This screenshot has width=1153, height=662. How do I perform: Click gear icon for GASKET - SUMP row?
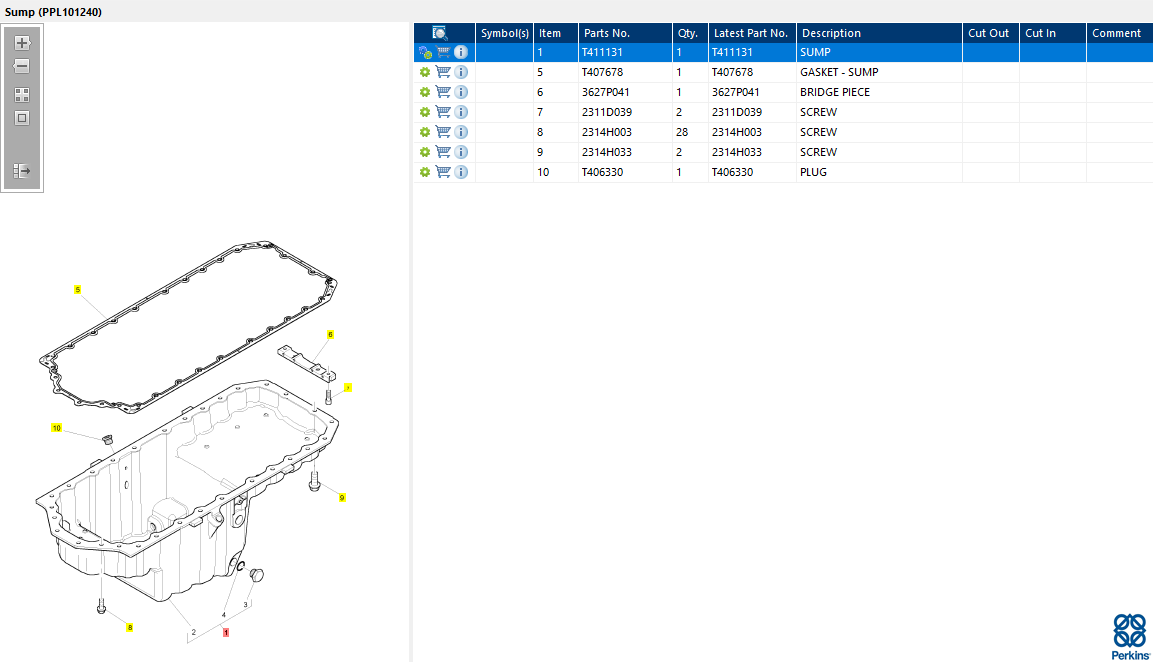click(425, 72)
